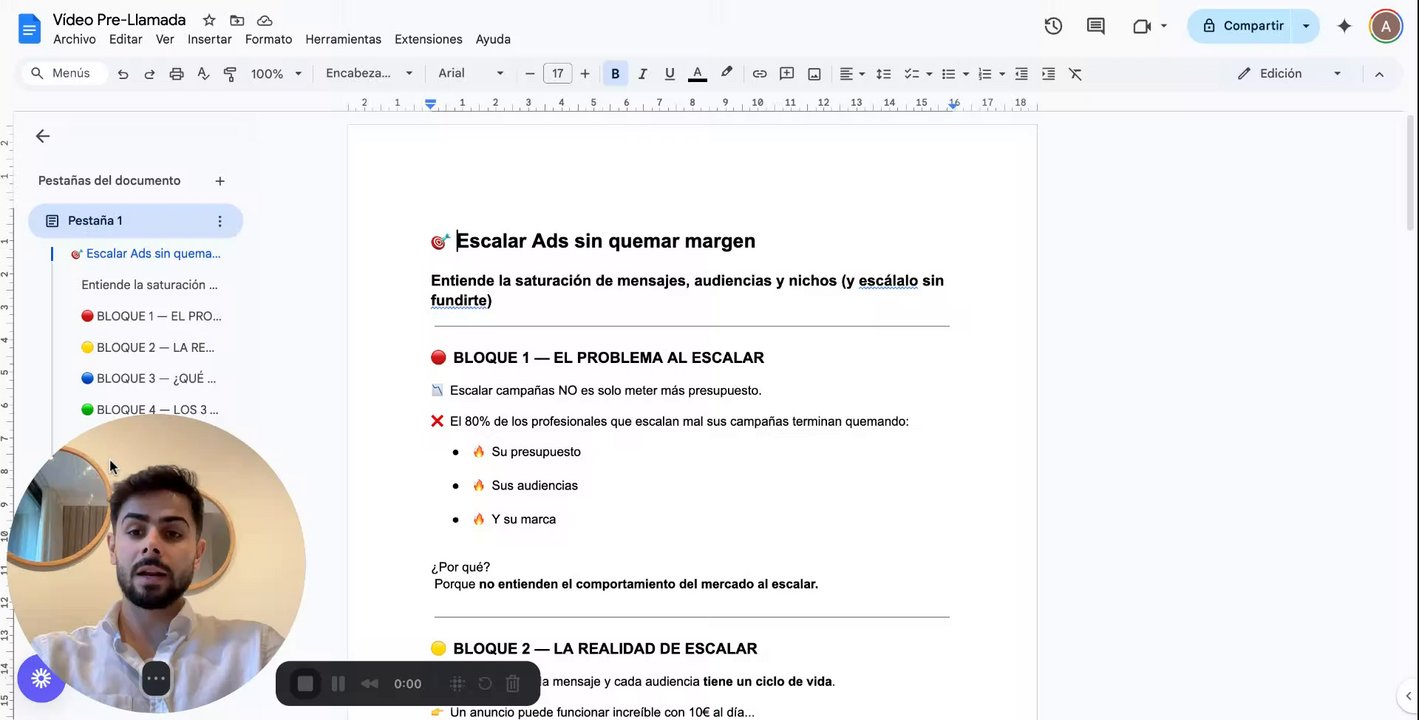The height and width of the screenshot is (720, 1419).
Task: Open line and paragraph spacing
Action: [x=883, y=74]
